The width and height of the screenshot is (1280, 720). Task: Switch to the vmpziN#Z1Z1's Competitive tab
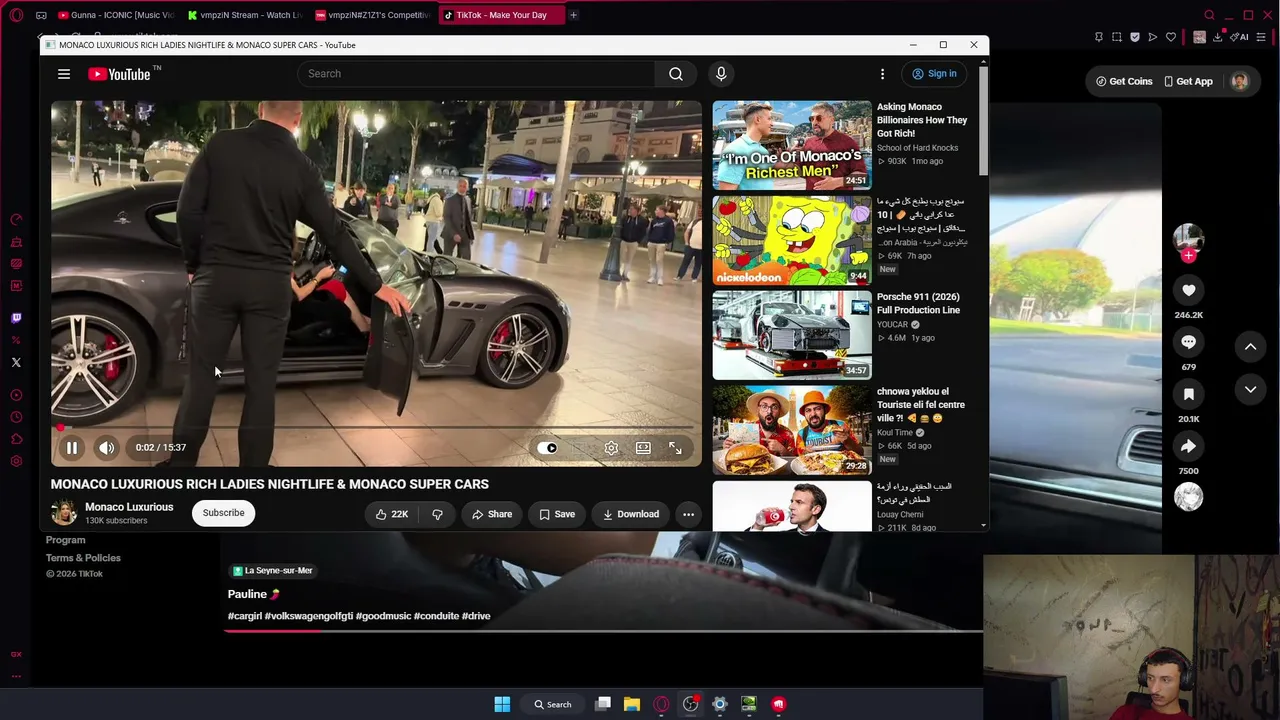(373, 15)
